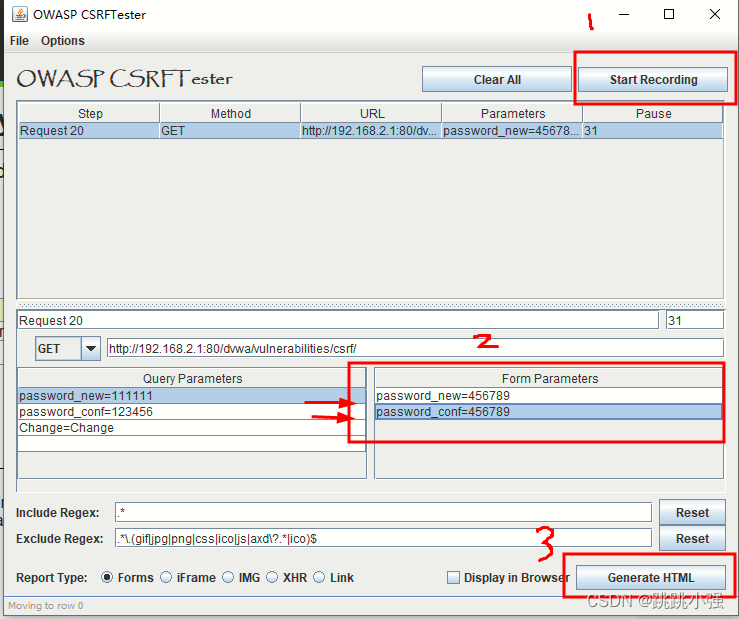Select the iFrame report type
Screen dimensions: 739x619
coord(166,578)
